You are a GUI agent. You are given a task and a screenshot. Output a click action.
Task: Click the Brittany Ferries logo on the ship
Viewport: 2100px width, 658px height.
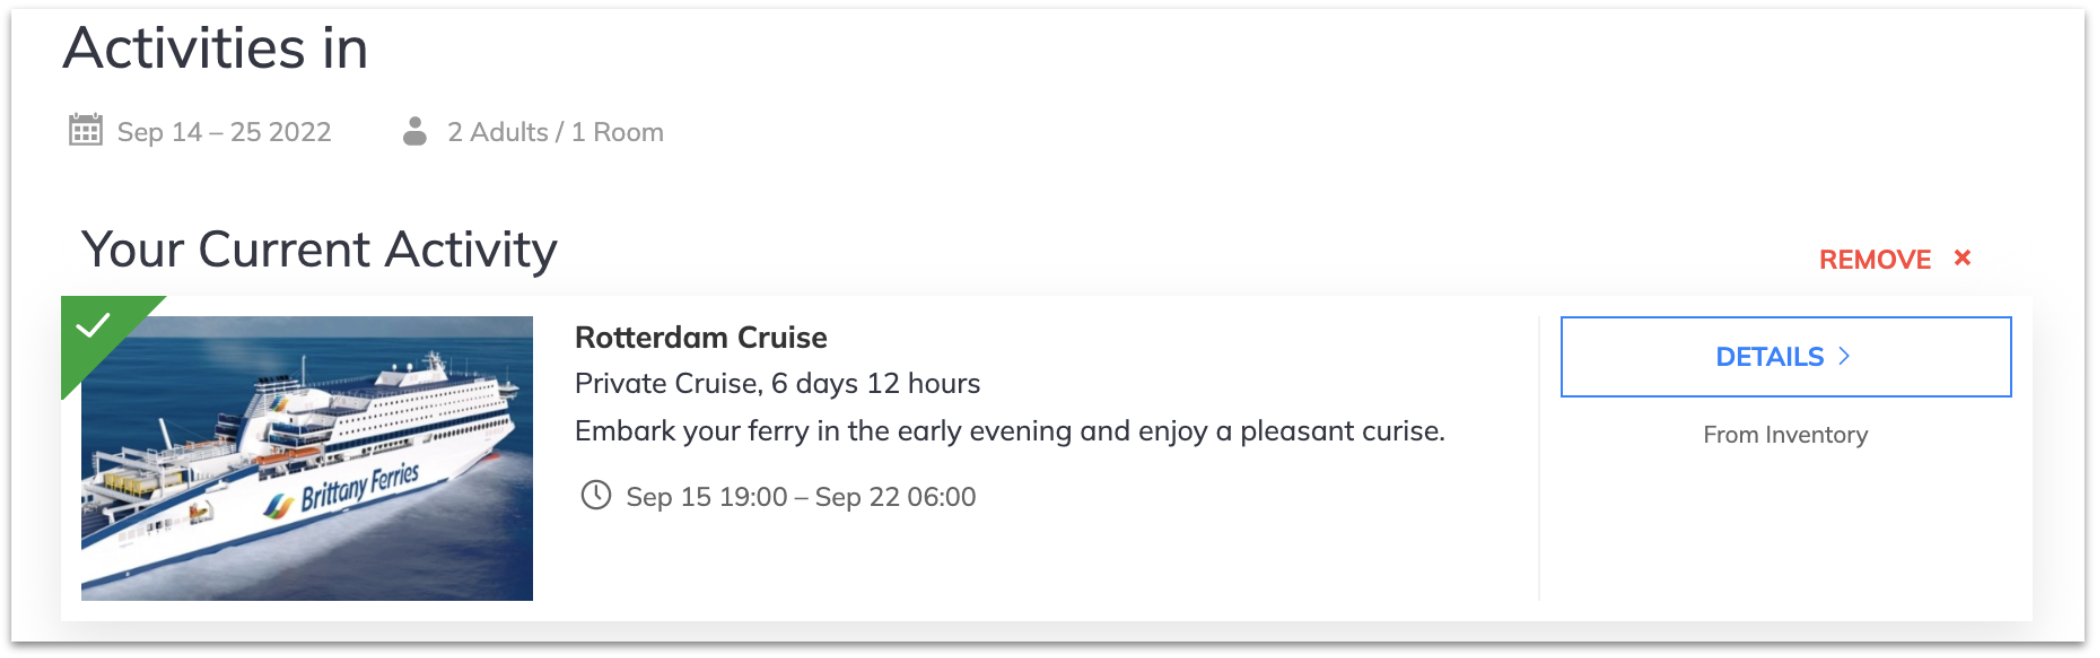click(342, 491)
